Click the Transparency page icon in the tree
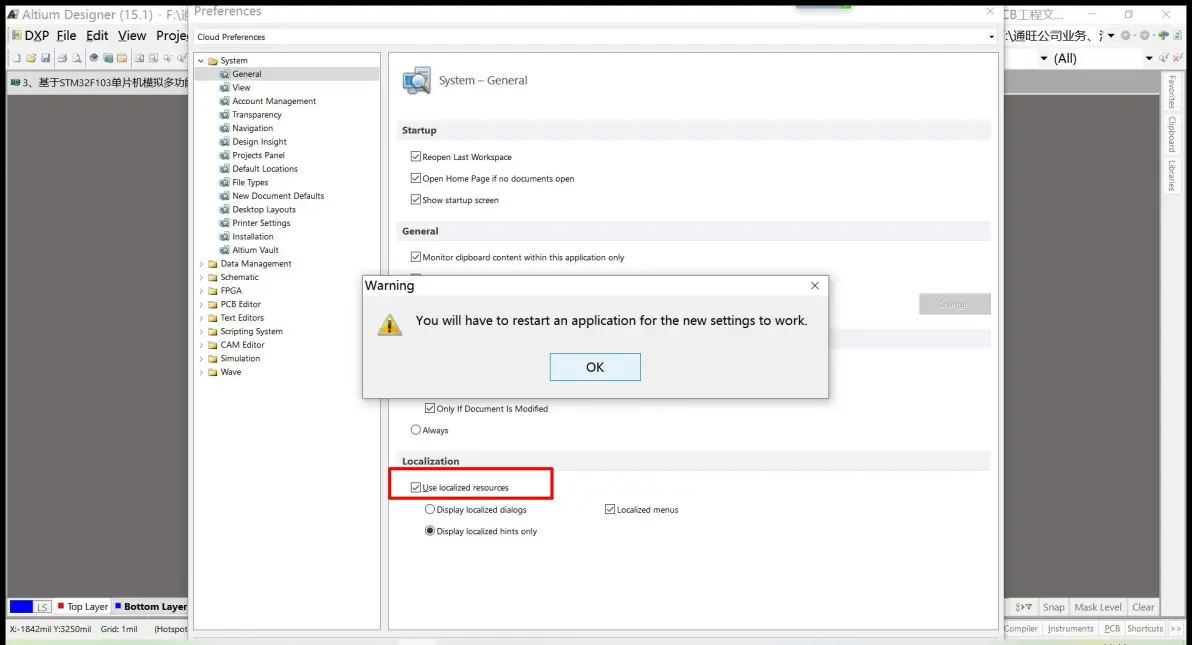The image size is (1192, 645). tap(224, 115)
